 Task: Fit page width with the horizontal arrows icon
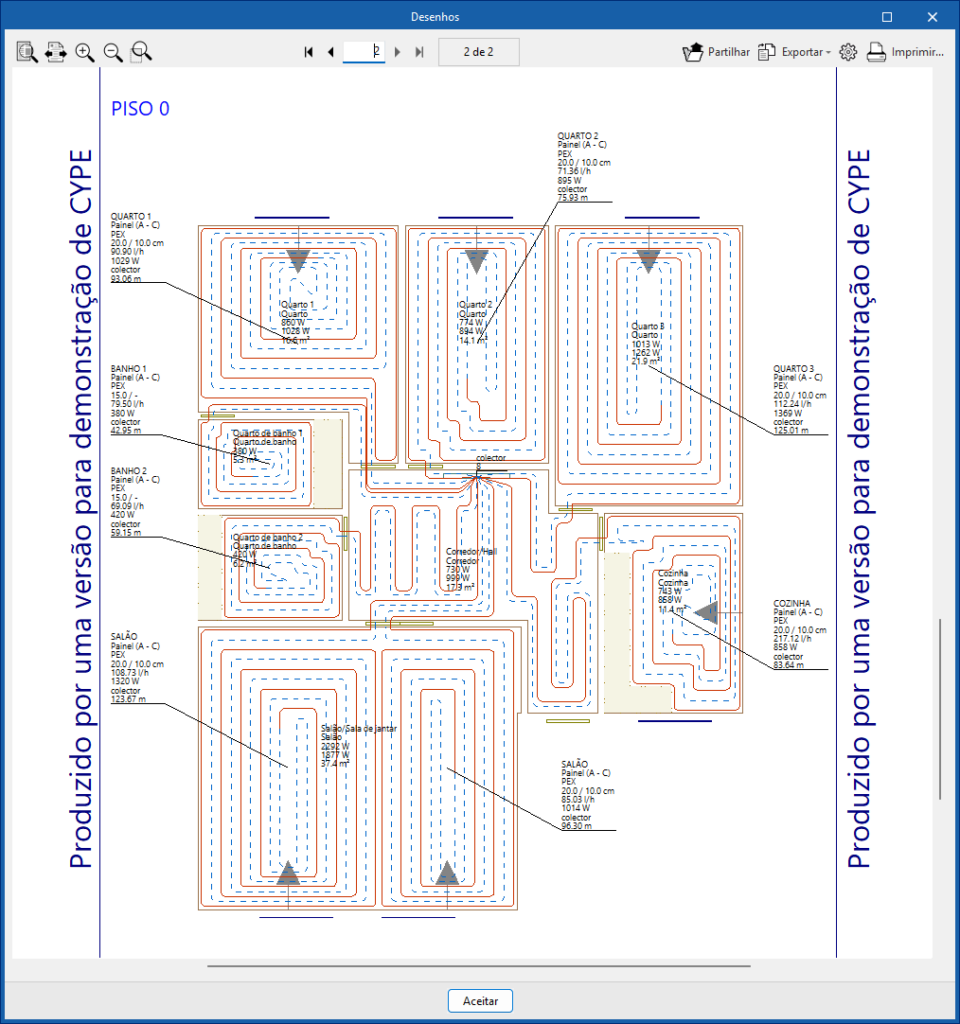(56, 52)
